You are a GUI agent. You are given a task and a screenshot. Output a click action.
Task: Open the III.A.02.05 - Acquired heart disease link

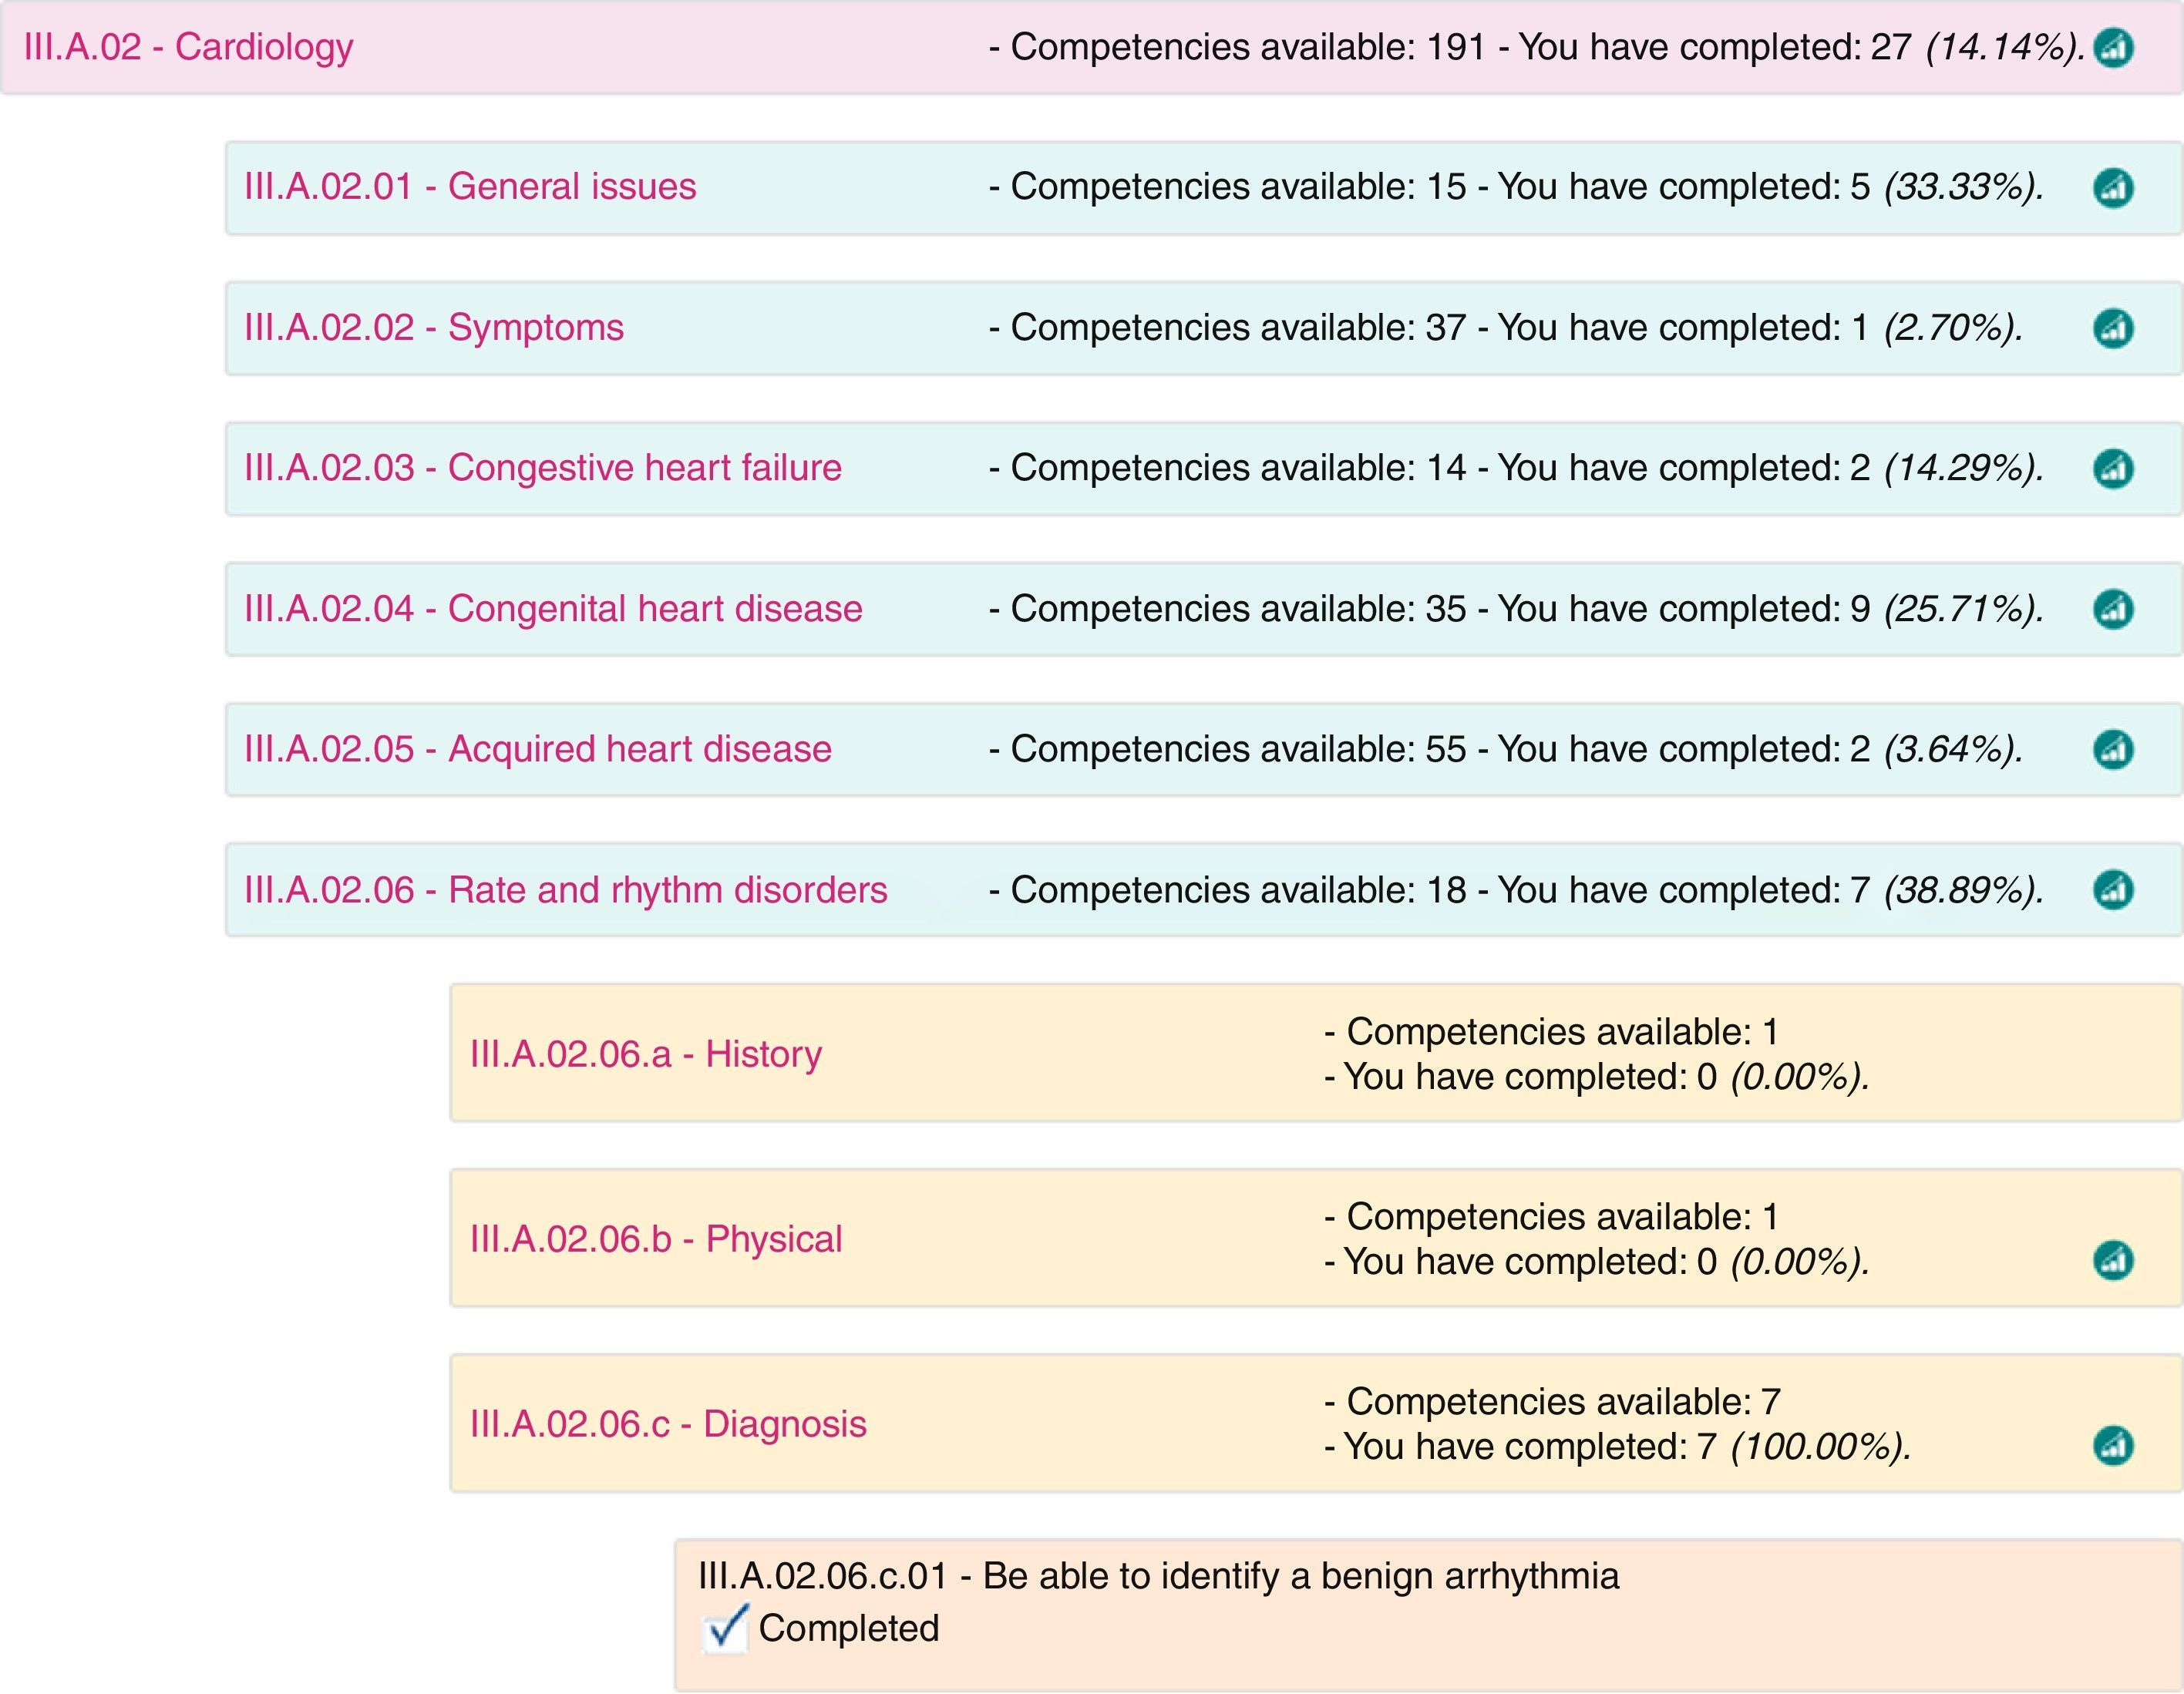(538, 749)
